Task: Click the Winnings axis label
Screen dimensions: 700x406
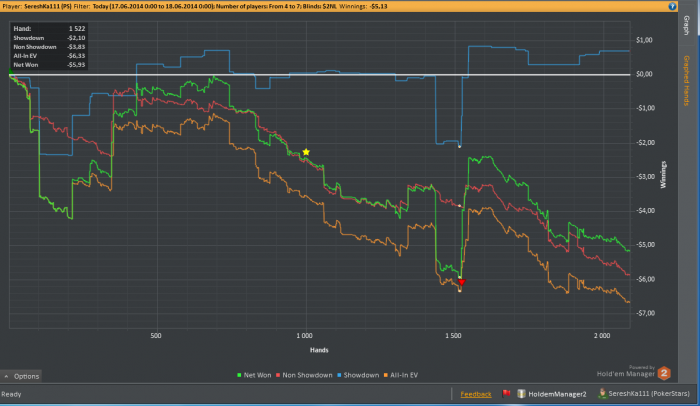Action: click(x=663, y=175)
